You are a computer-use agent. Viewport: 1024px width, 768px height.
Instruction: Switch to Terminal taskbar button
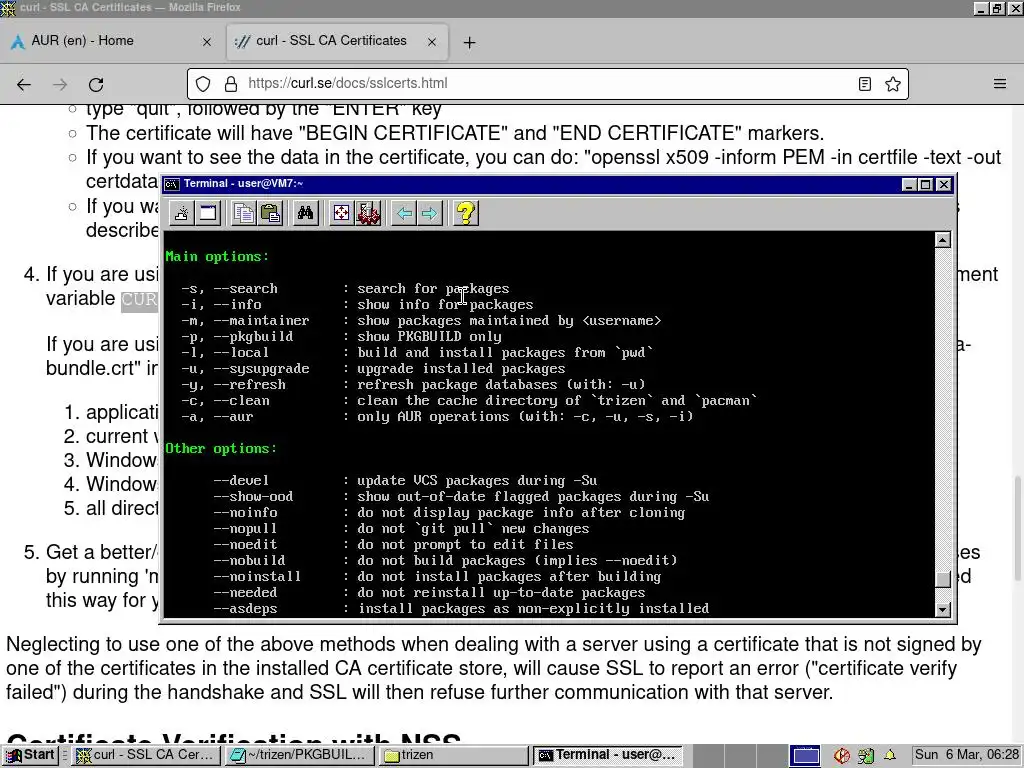[607, 755]
